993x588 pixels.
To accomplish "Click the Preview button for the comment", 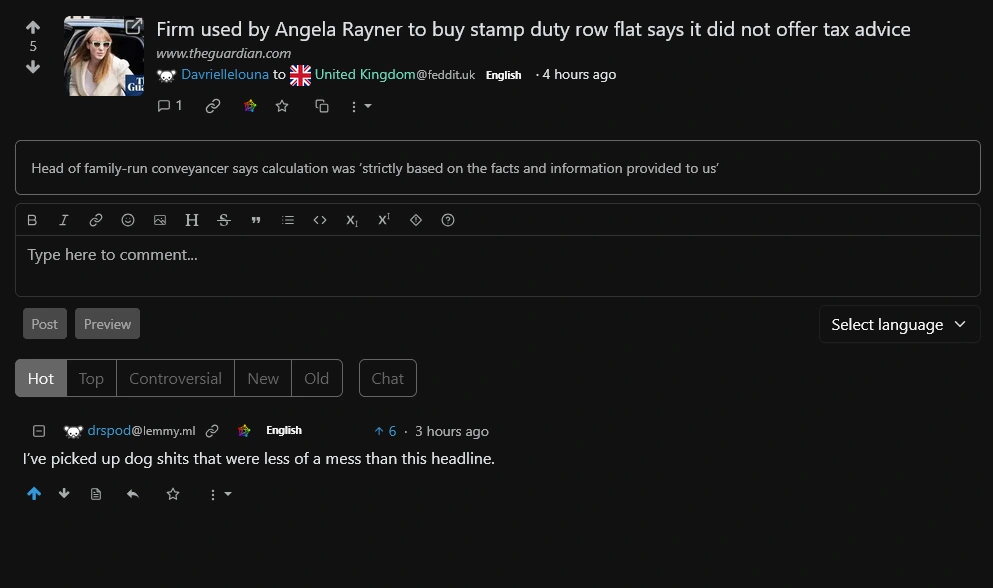I will [x=107, y=323].
